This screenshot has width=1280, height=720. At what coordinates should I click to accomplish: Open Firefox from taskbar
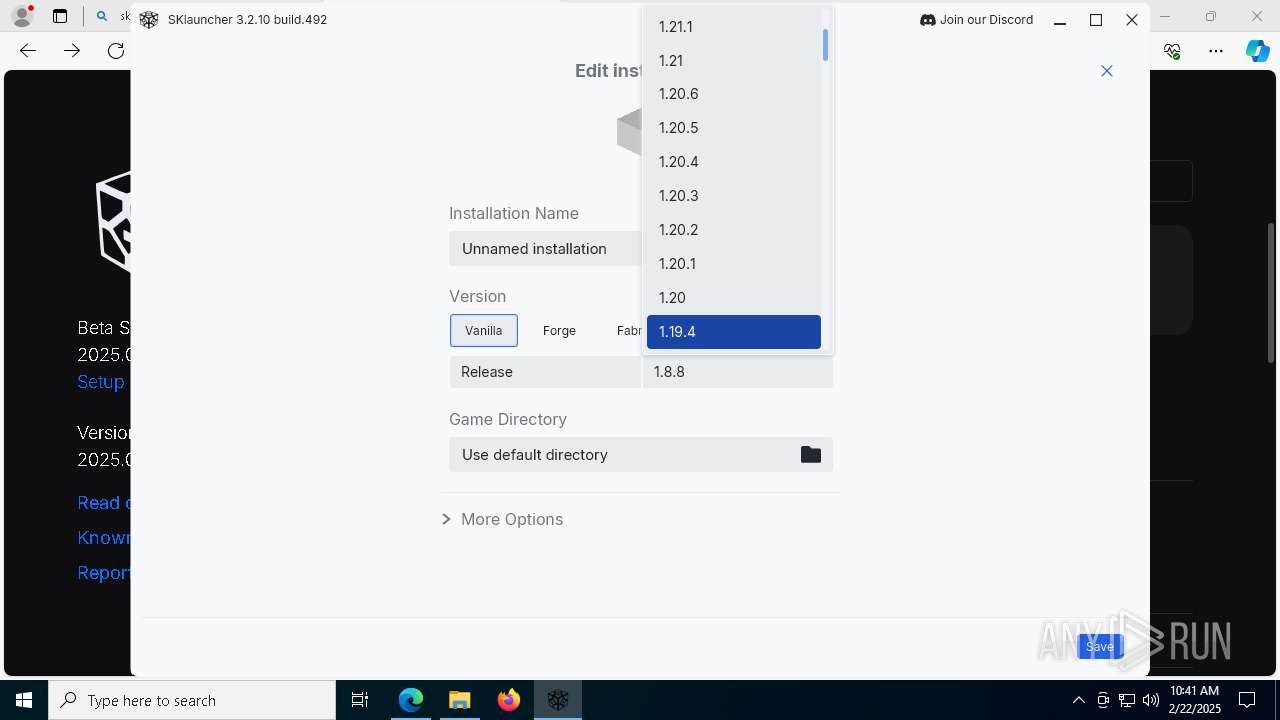[509, 700]
